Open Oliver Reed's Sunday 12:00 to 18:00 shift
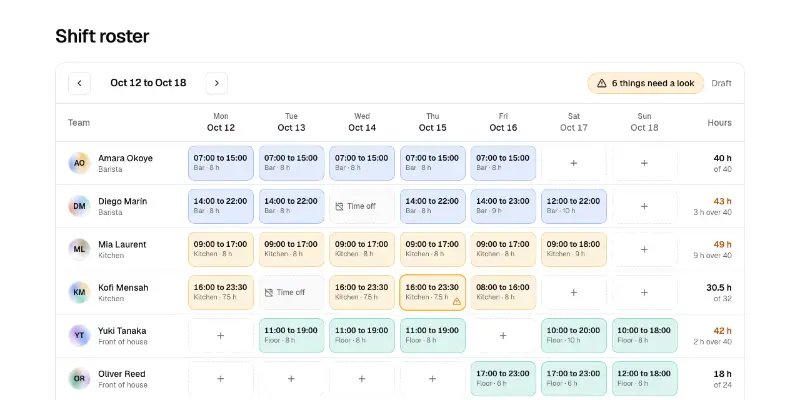 [644, 379]
